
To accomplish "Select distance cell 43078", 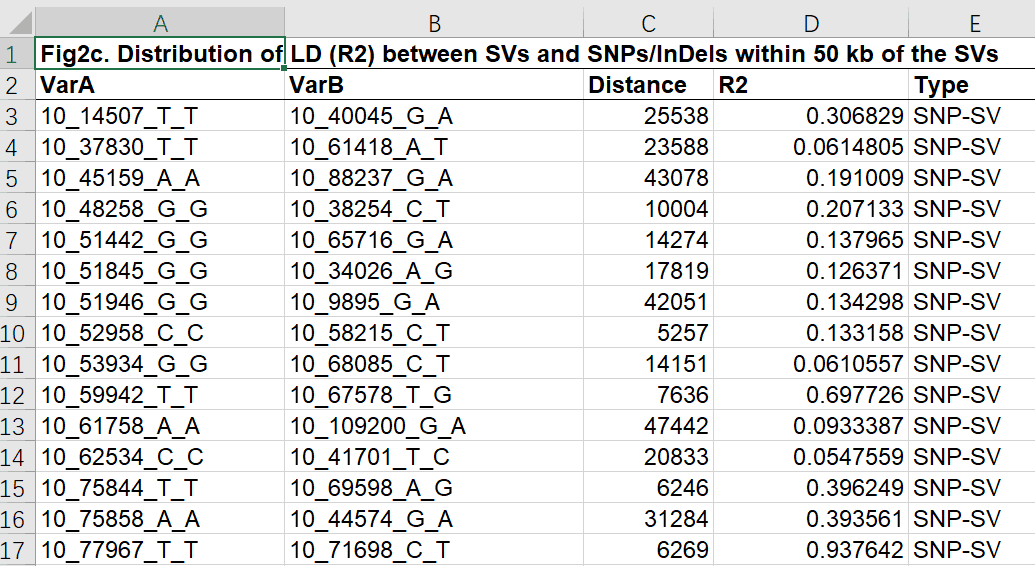I will (x=648, y=178).
